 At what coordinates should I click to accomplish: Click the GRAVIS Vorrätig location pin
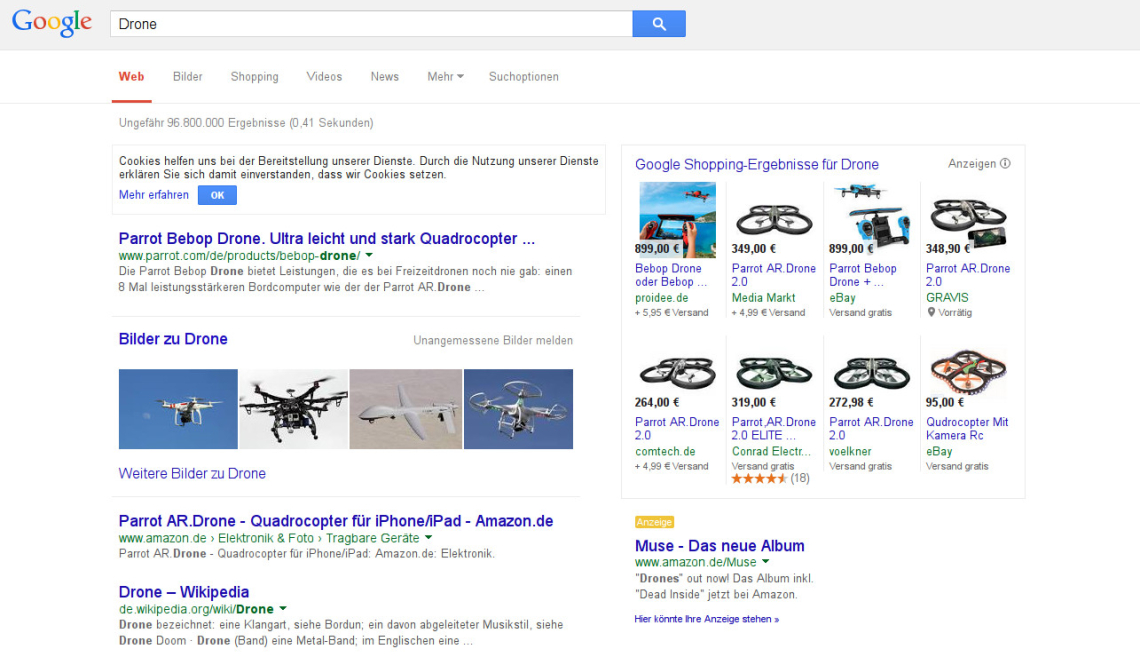[x=931, y=313]
